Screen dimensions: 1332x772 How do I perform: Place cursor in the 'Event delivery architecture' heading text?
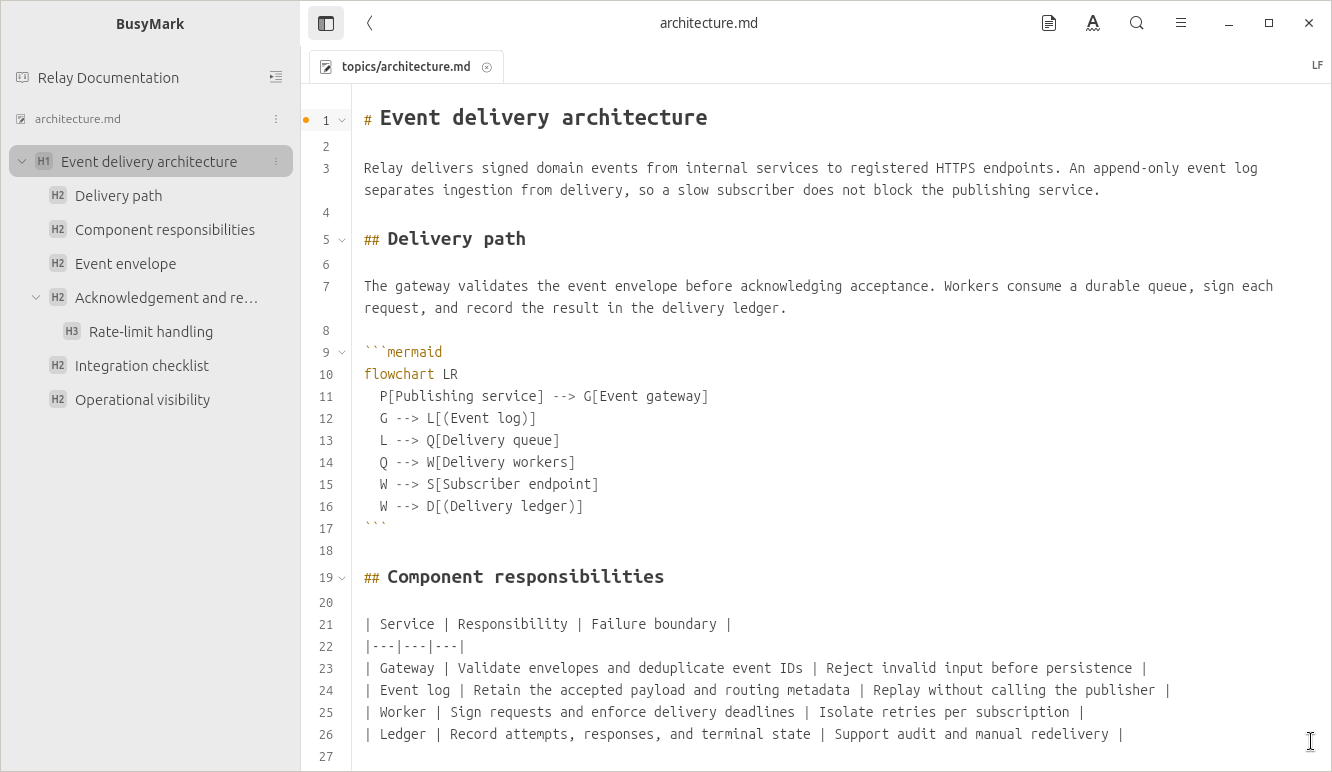(x=543, y=117)
